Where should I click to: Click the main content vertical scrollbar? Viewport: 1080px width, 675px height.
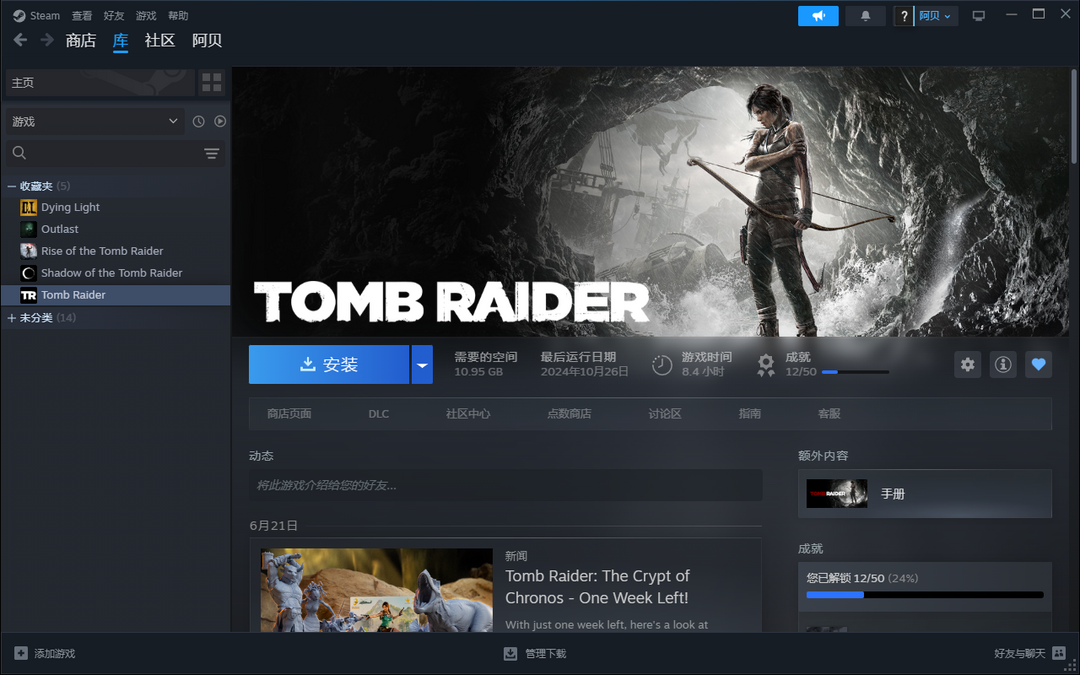(1074, 117)
